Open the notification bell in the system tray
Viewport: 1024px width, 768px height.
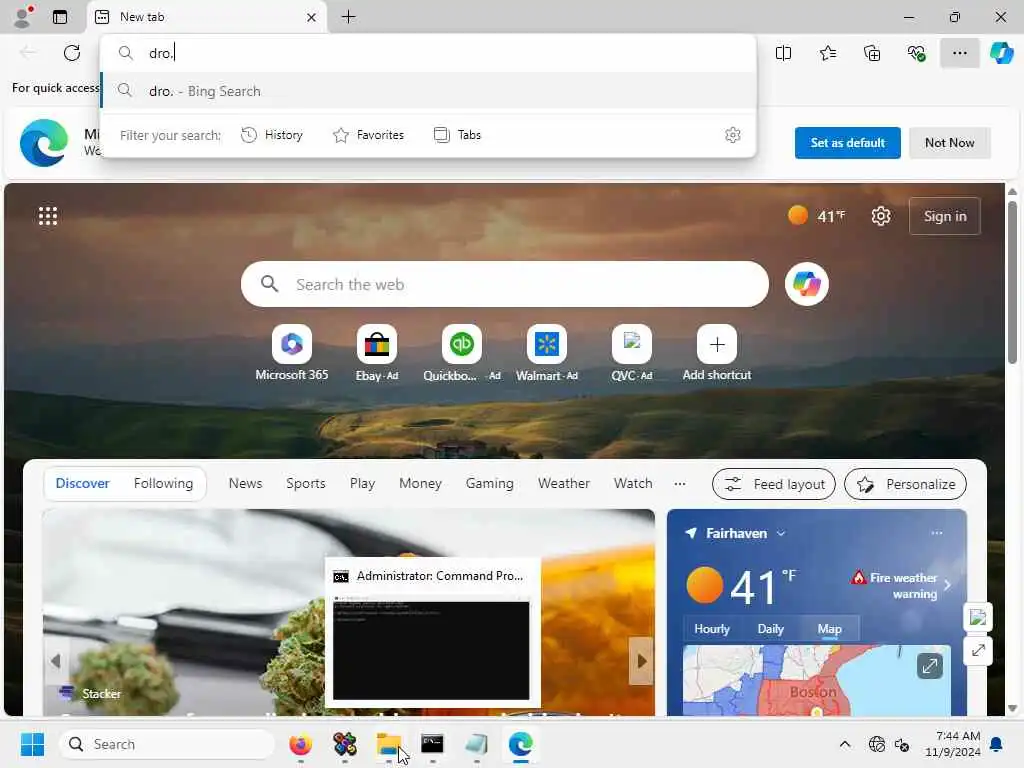(x=997, y=744)
